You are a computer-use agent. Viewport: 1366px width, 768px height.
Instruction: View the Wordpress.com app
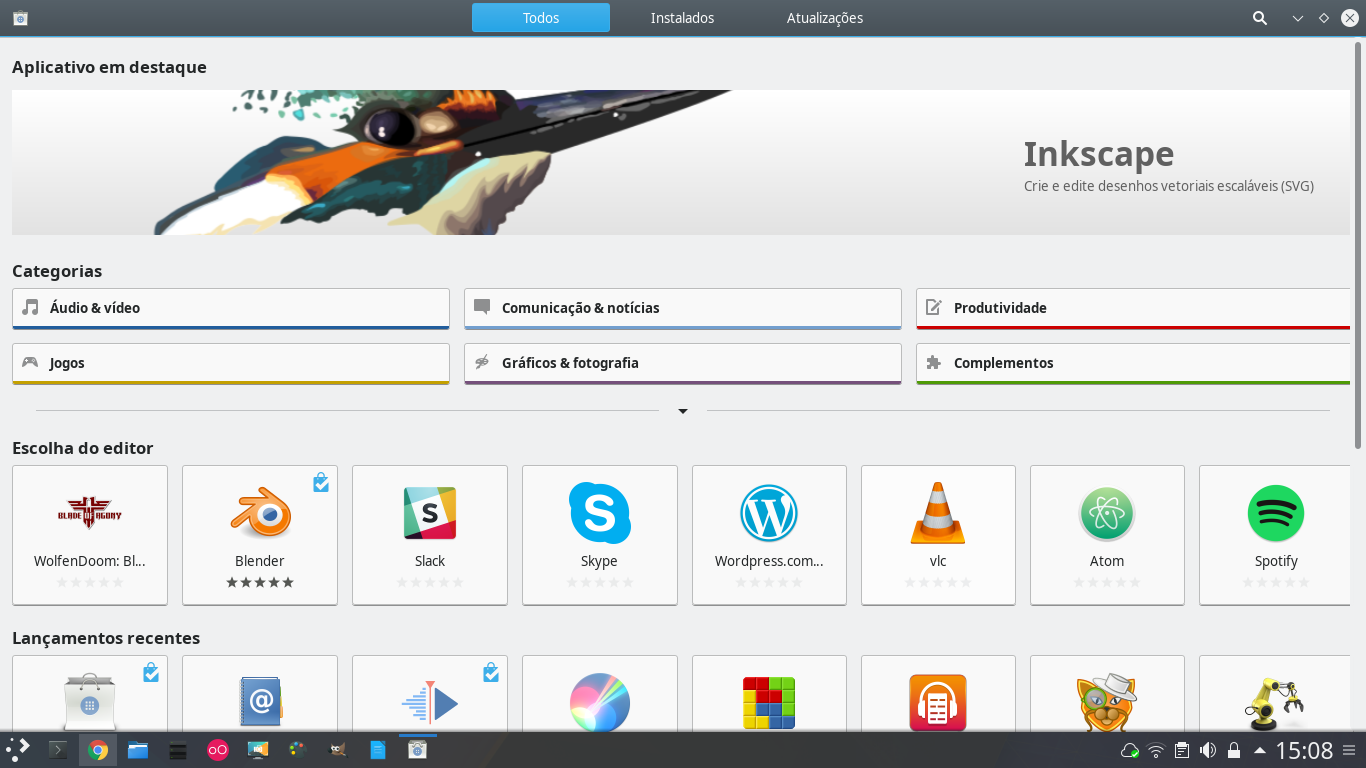point(769,535)
